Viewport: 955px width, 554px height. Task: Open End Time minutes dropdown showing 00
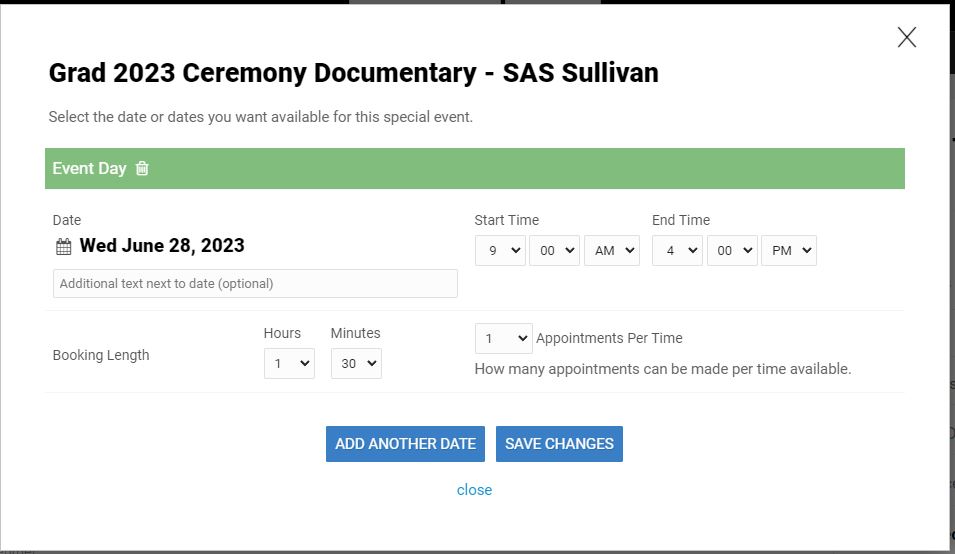point(732,251)
